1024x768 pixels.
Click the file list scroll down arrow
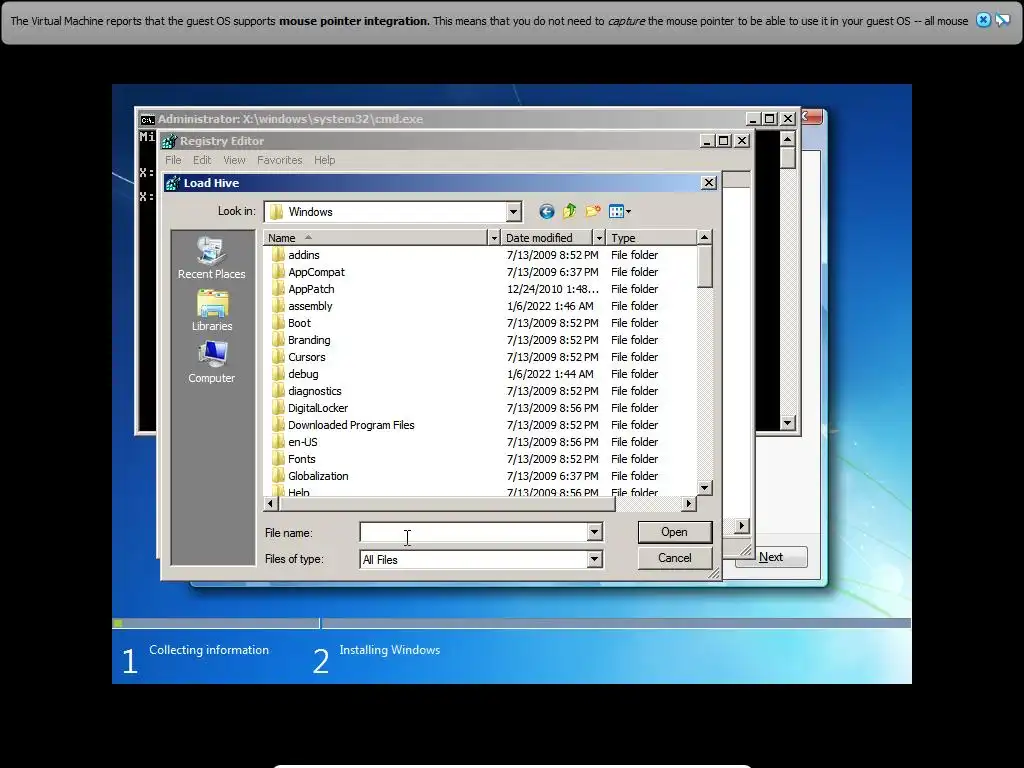704,488
